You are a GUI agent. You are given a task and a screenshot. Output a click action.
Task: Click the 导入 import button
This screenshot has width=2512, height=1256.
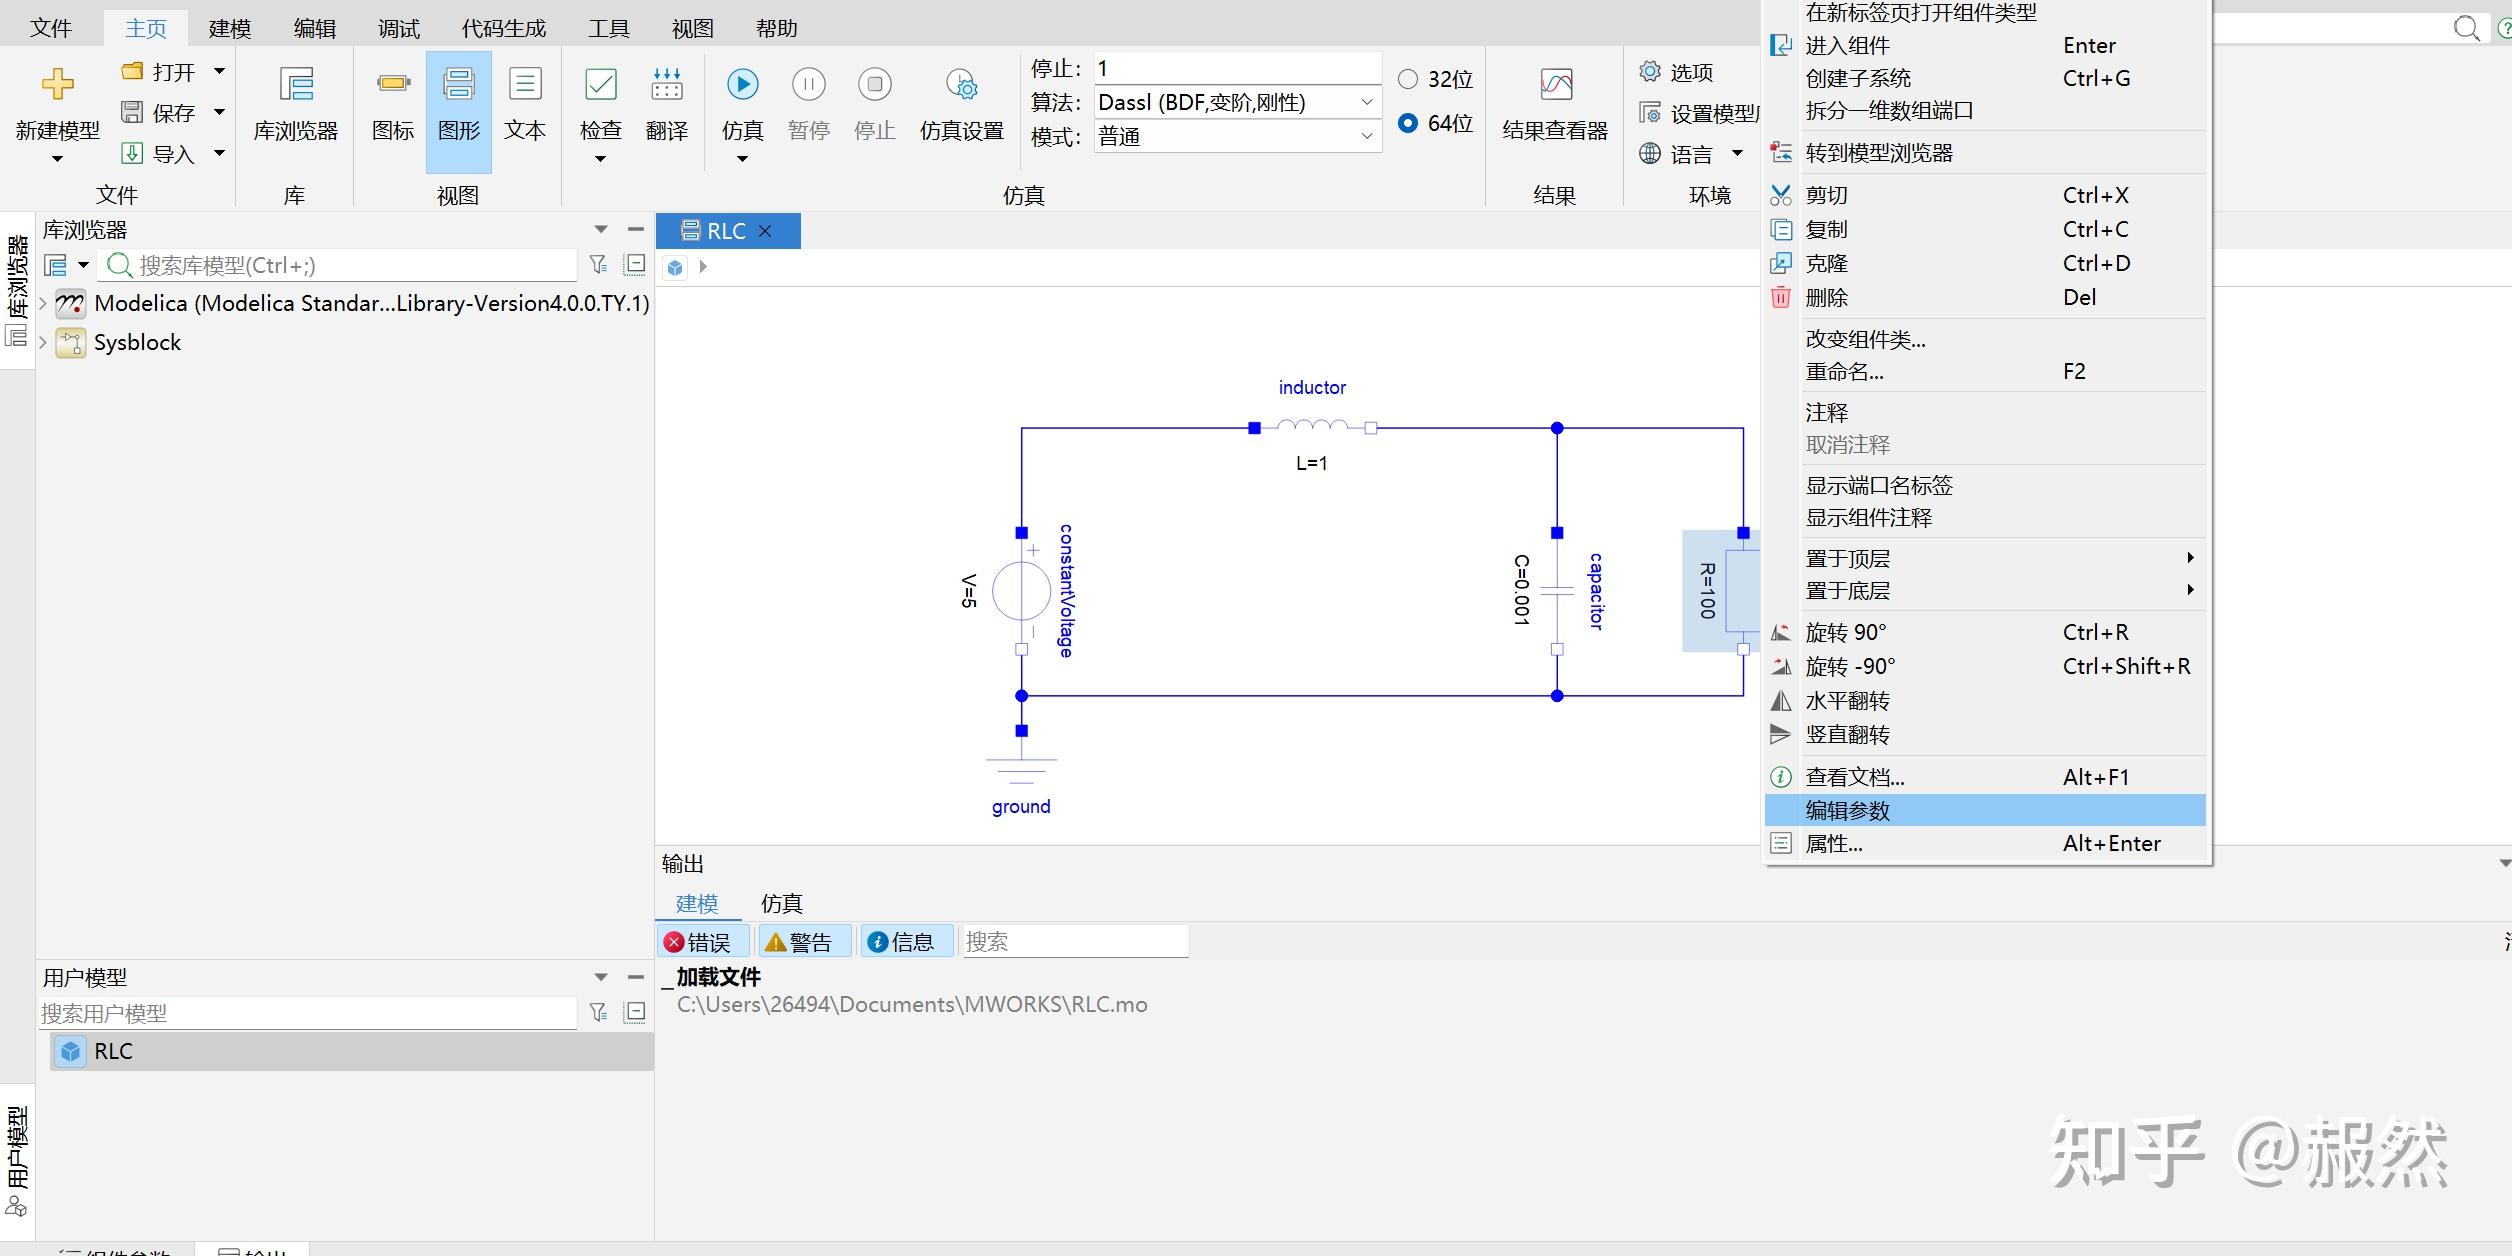pos(159,153)
